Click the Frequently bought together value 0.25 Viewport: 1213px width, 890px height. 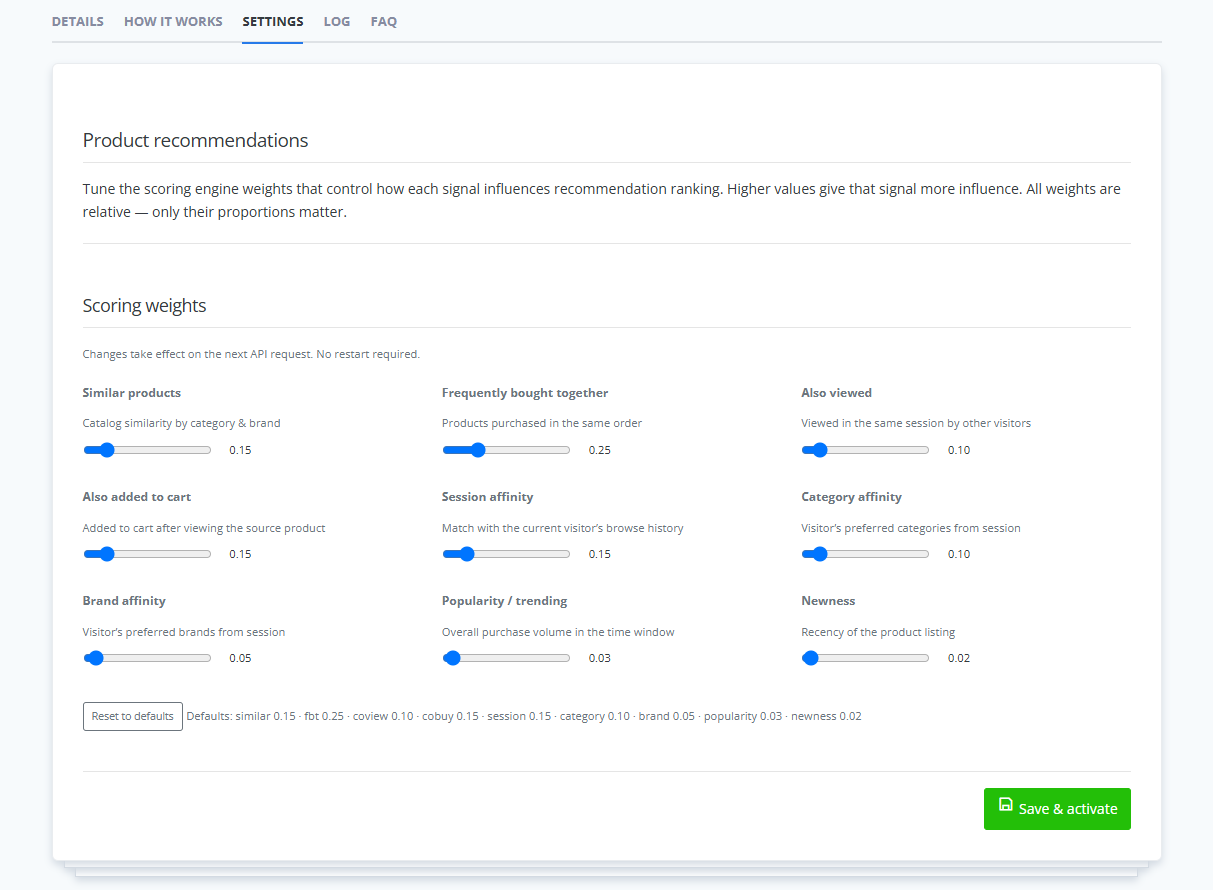(599, 450)
